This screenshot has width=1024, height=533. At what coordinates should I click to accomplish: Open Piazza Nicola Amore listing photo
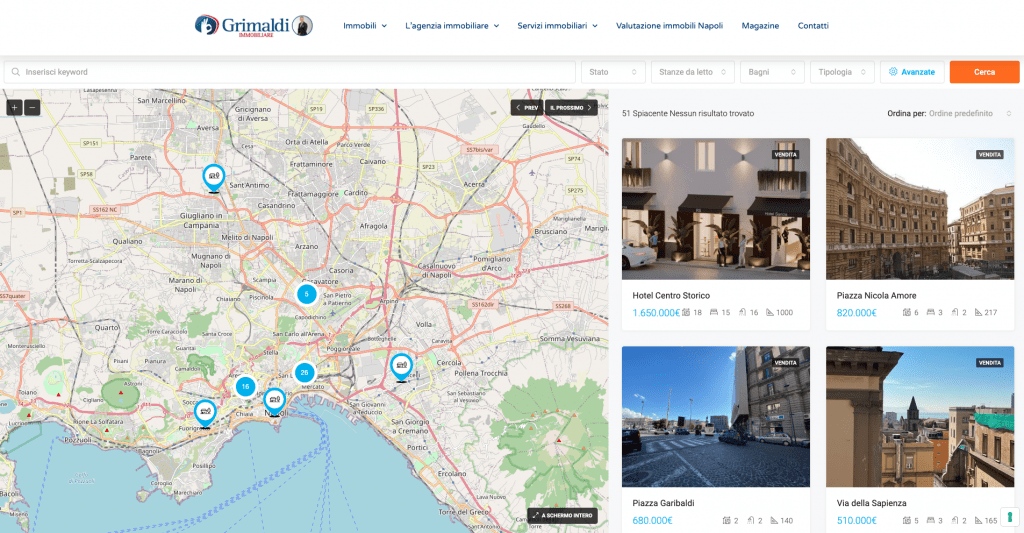click(x=920, y=208)
